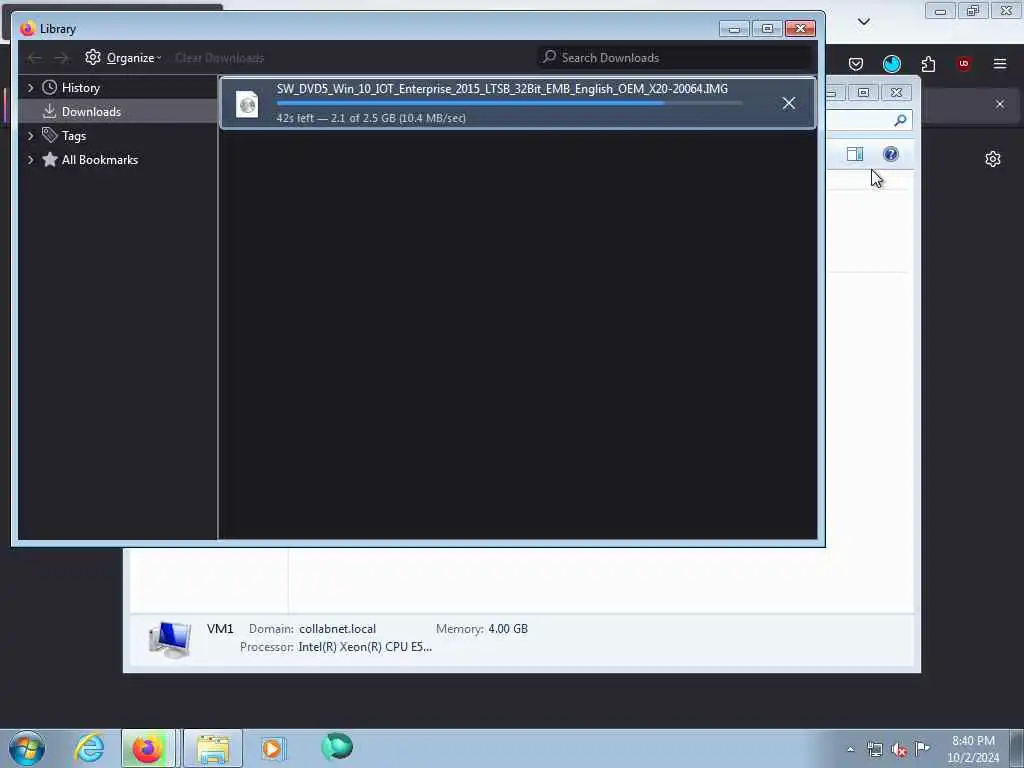1024x768 pixels.
Task: Open the Organize gear menu
Action: click(123, 57)
